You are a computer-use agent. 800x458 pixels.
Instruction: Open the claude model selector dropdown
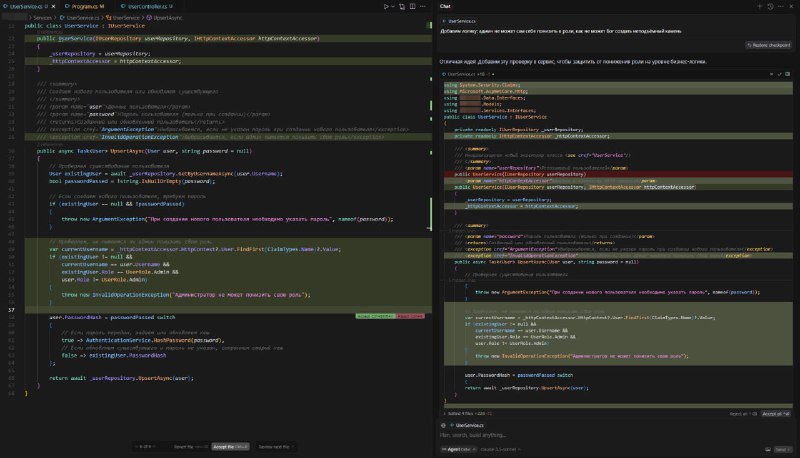[501, 449]
